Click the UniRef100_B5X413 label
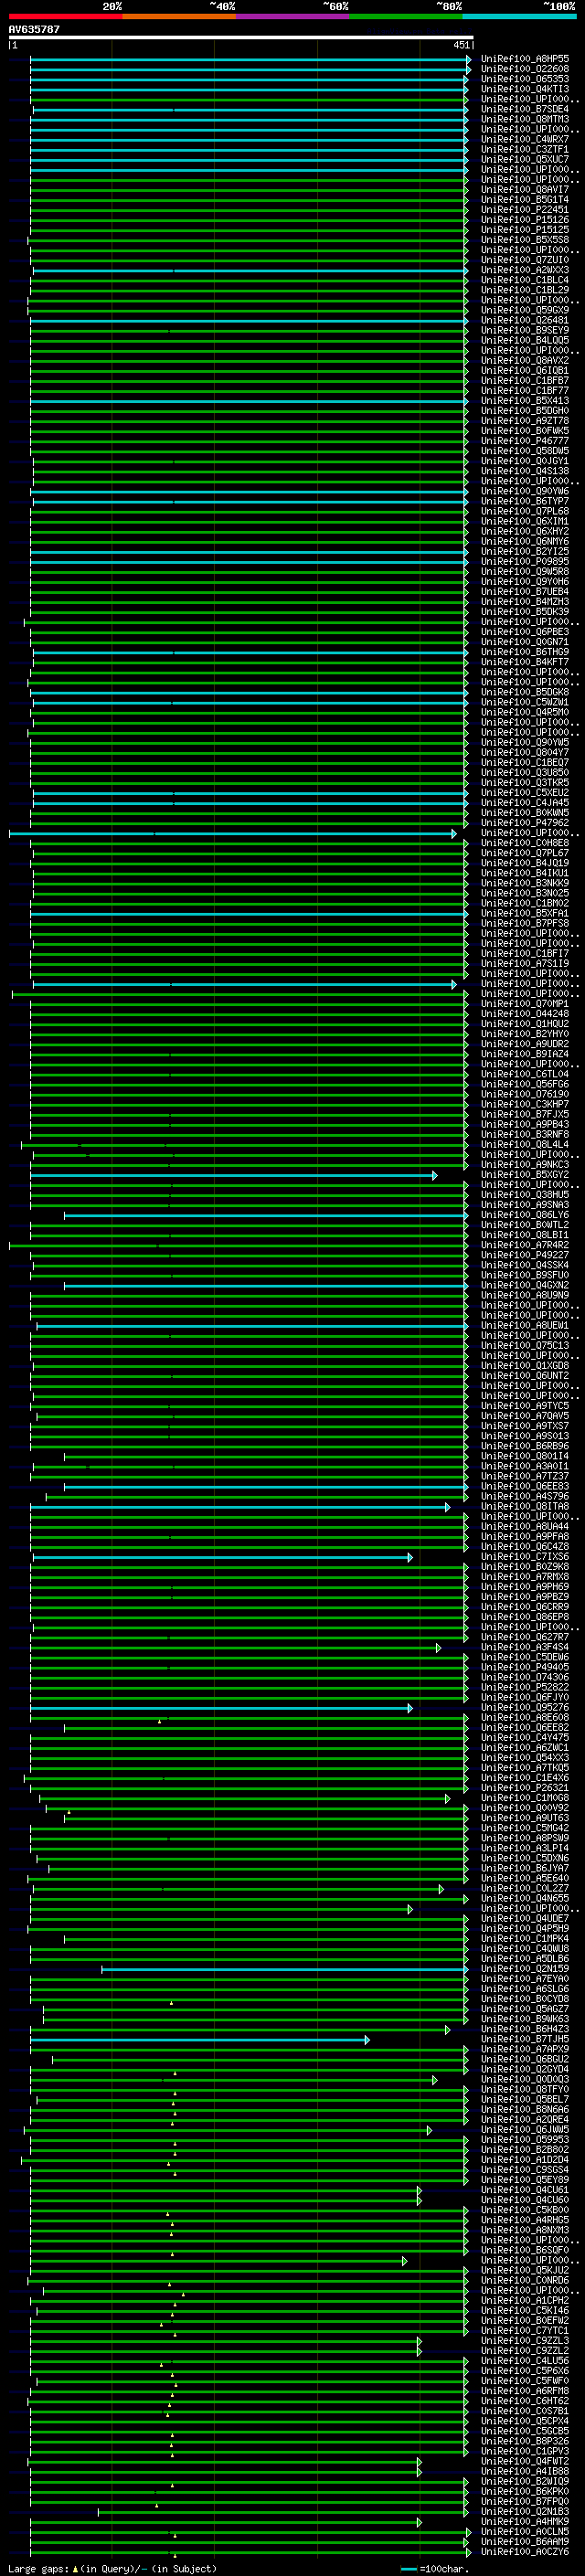Screen dimensions: 585x2576 [x=525, y=401]
